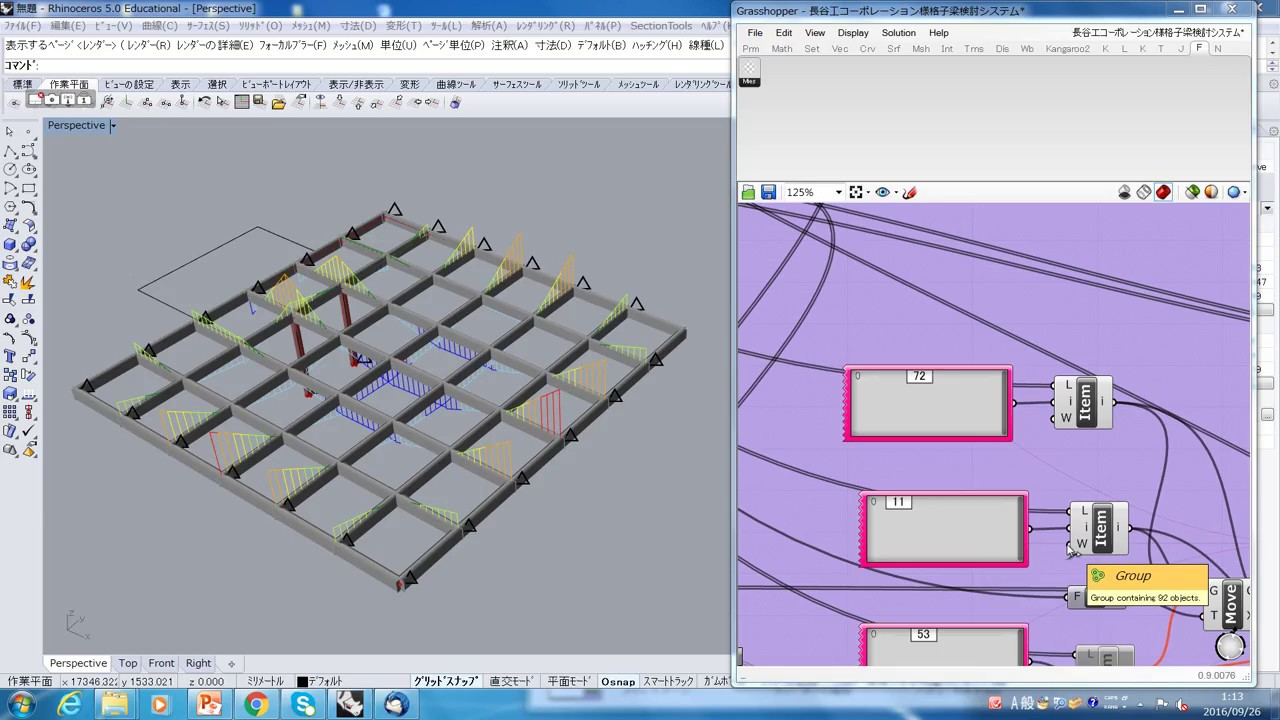The width and height of the screenshot is (1280, 720).
Task: Click the zoom extents icon in Grasshopper
Action: [856, 192]
